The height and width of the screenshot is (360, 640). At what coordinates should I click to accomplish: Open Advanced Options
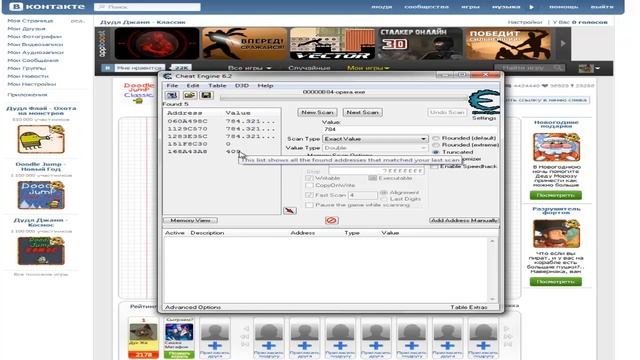(193, 307)
